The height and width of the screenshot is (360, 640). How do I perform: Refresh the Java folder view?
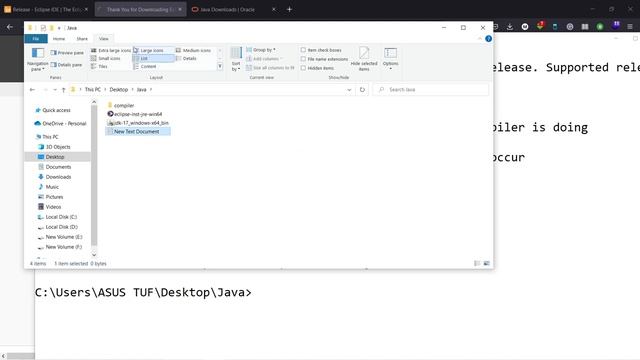click(x=362, y=89)
